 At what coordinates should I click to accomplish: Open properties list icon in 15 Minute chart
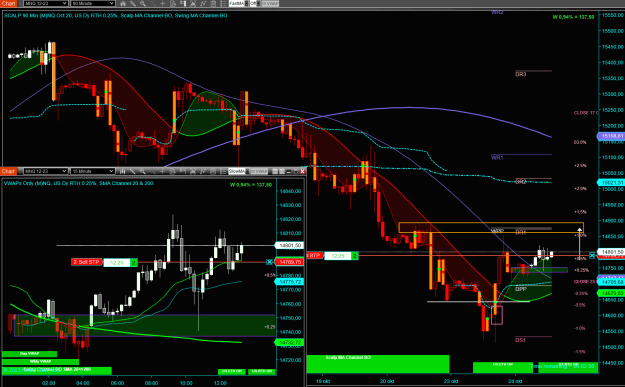tap(223, 171)
